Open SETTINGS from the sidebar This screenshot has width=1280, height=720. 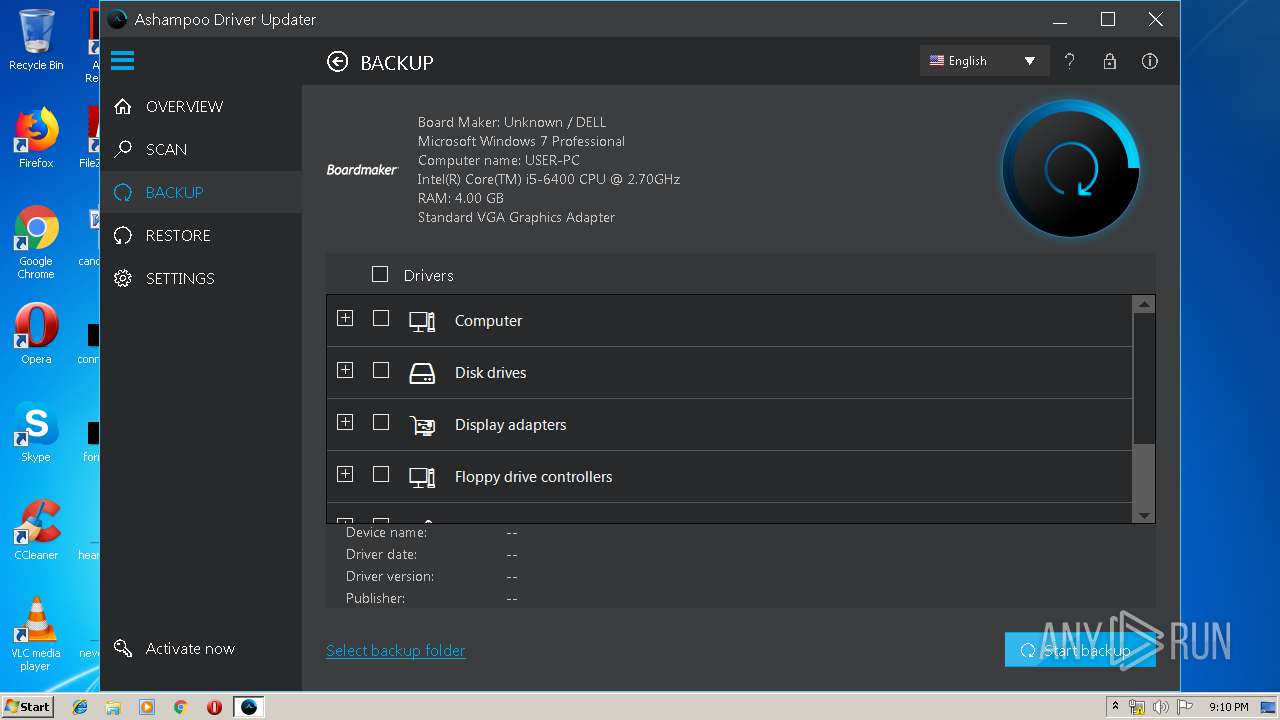pos(201,279)
